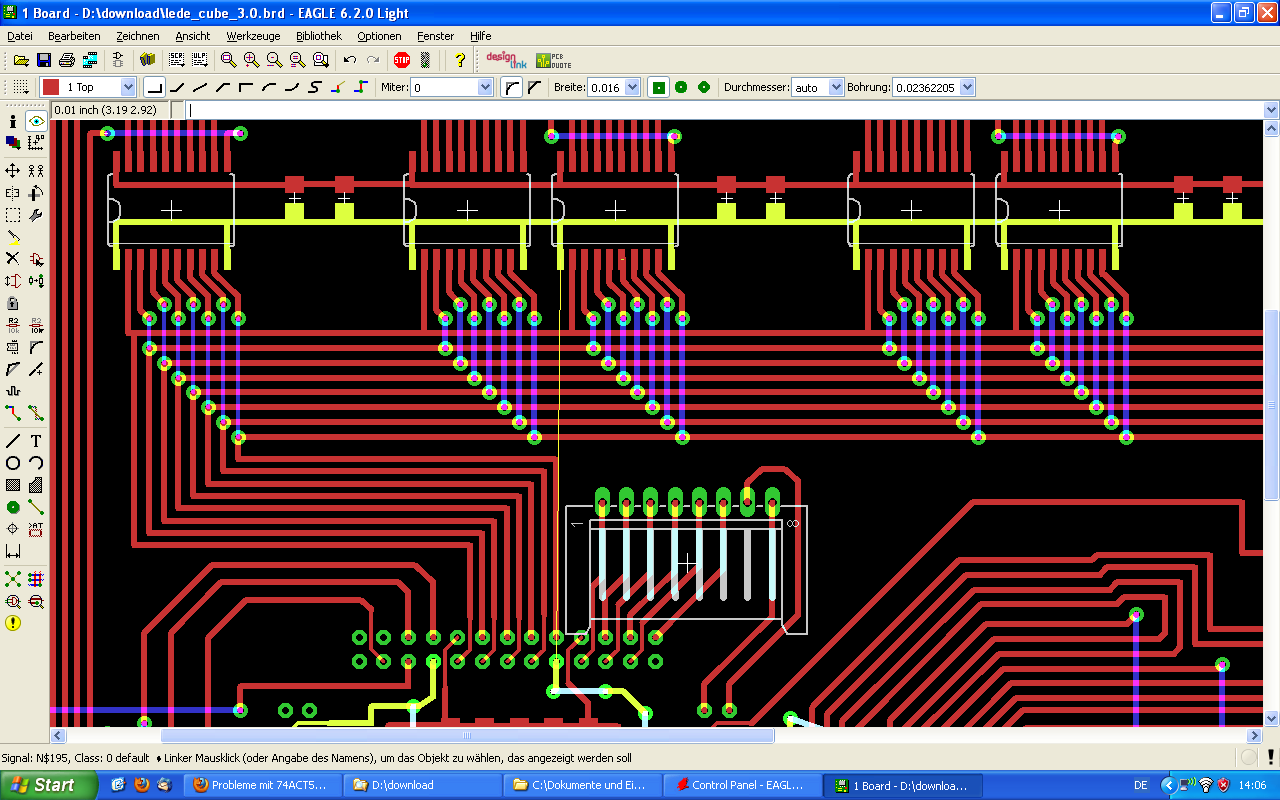
Task: Choose the round via shape
Action: [681, 87]
